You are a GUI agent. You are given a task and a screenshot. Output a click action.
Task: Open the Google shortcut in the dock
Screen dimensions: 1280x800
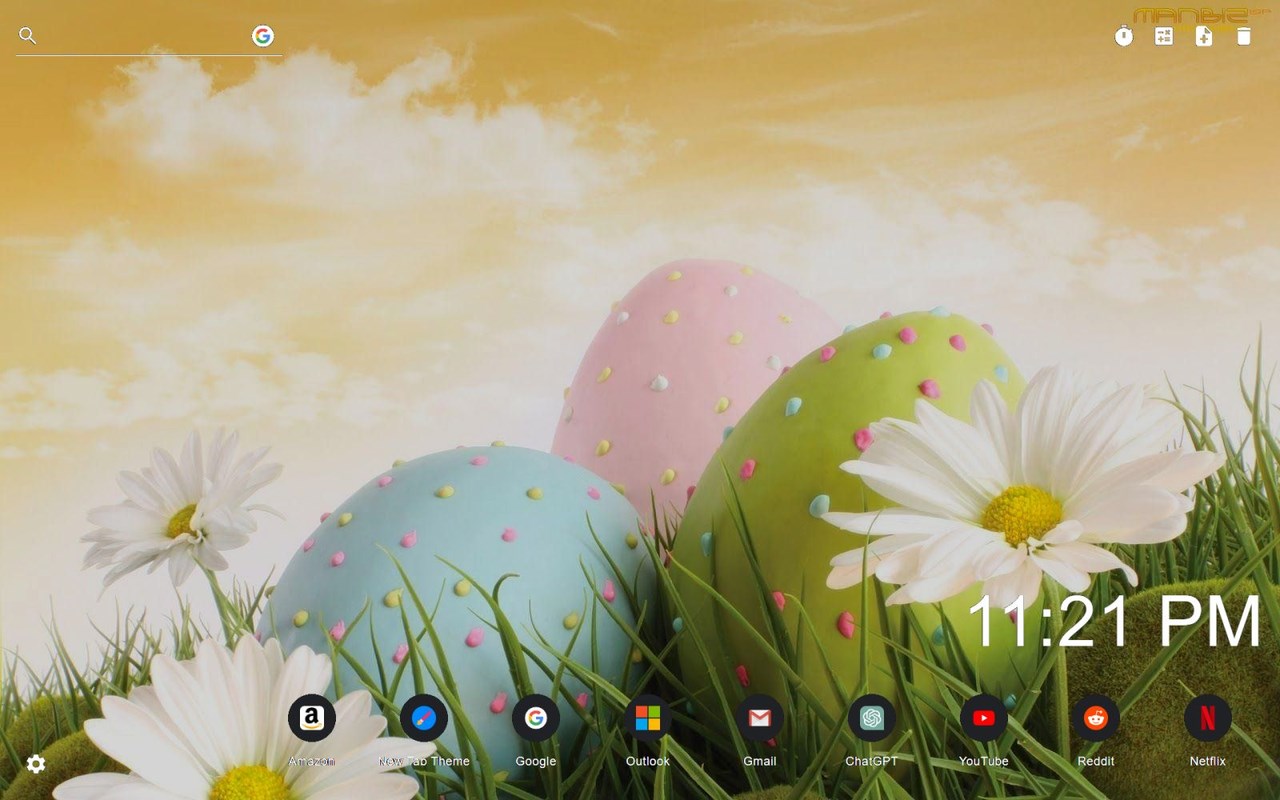pyautogui.click(x=536, y=718)
